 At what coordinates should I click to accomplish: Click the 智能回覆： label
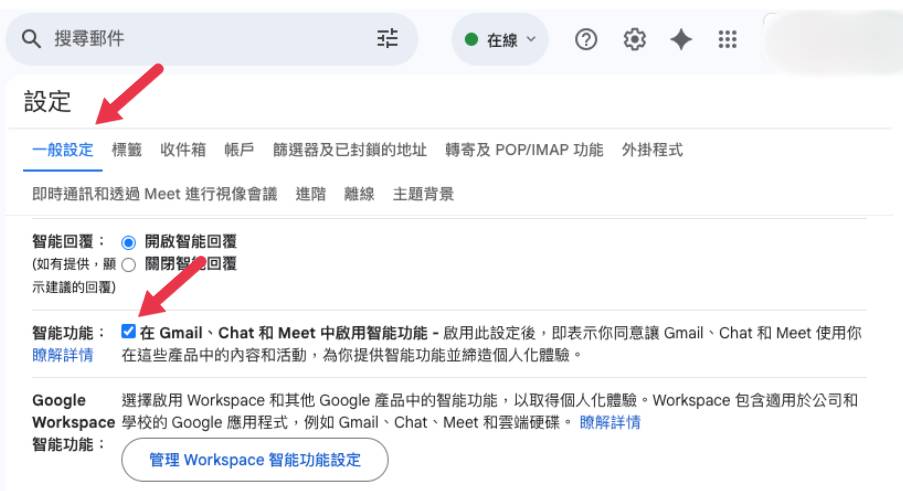click(x=69, y=241)
